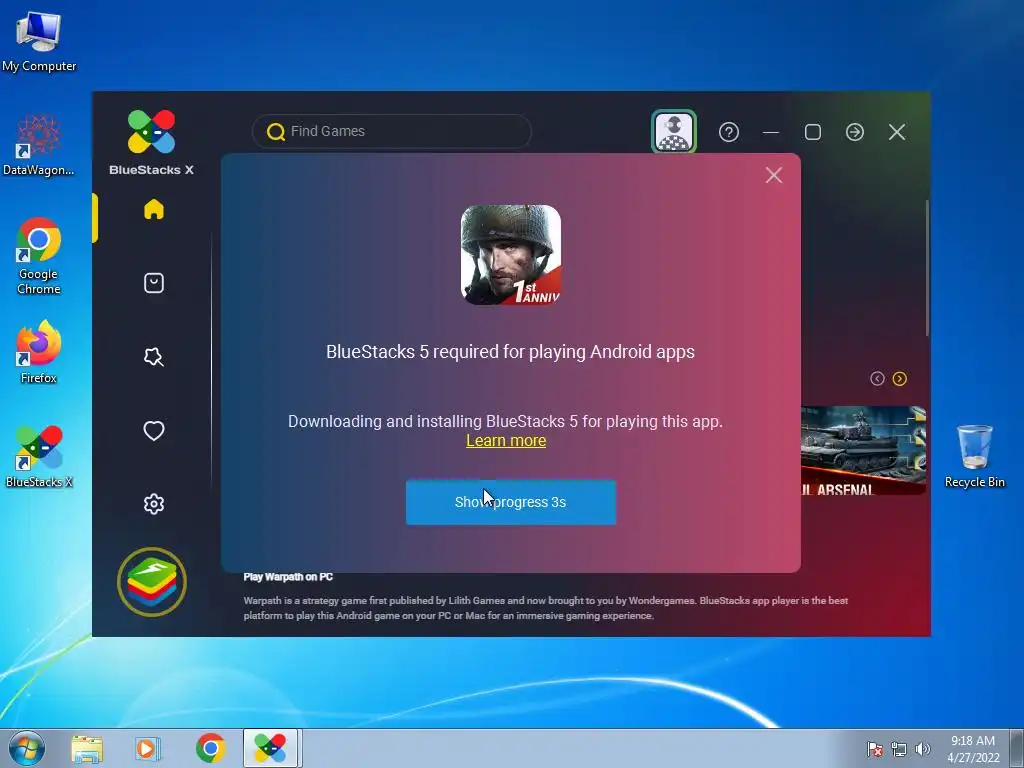This screenshot has height=768, width=1024.
Task: Click the search magnifier icon in Find Games
Action: point(276,132)
